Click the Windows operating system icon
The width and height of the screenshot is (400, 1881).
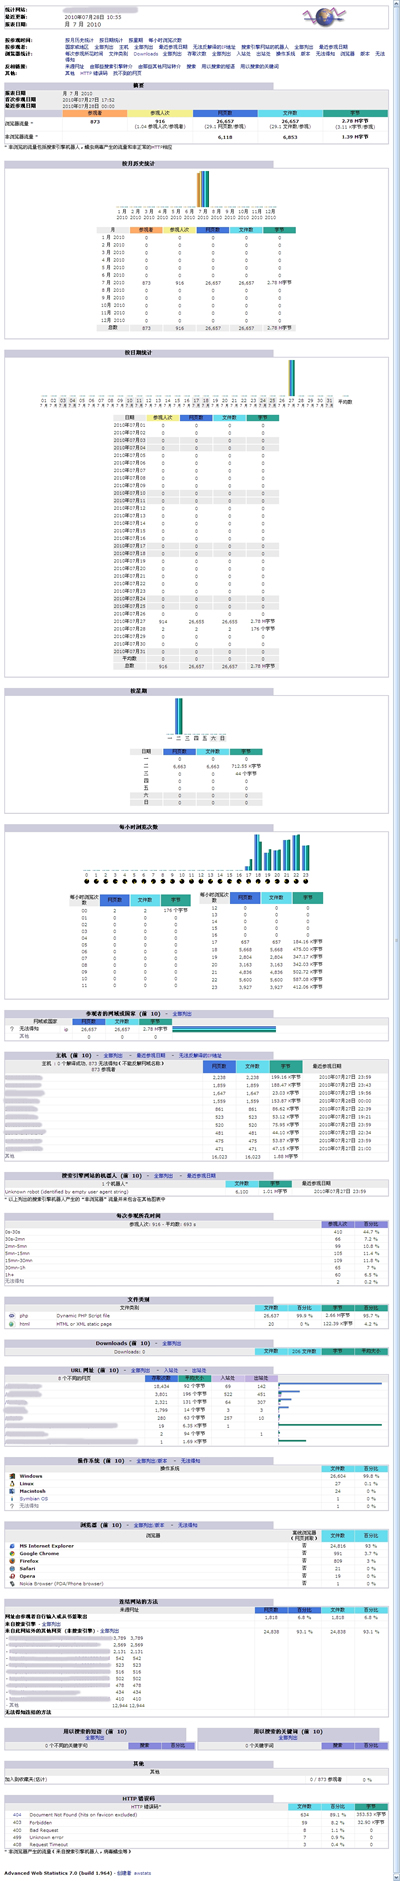tap(11, 1475)
